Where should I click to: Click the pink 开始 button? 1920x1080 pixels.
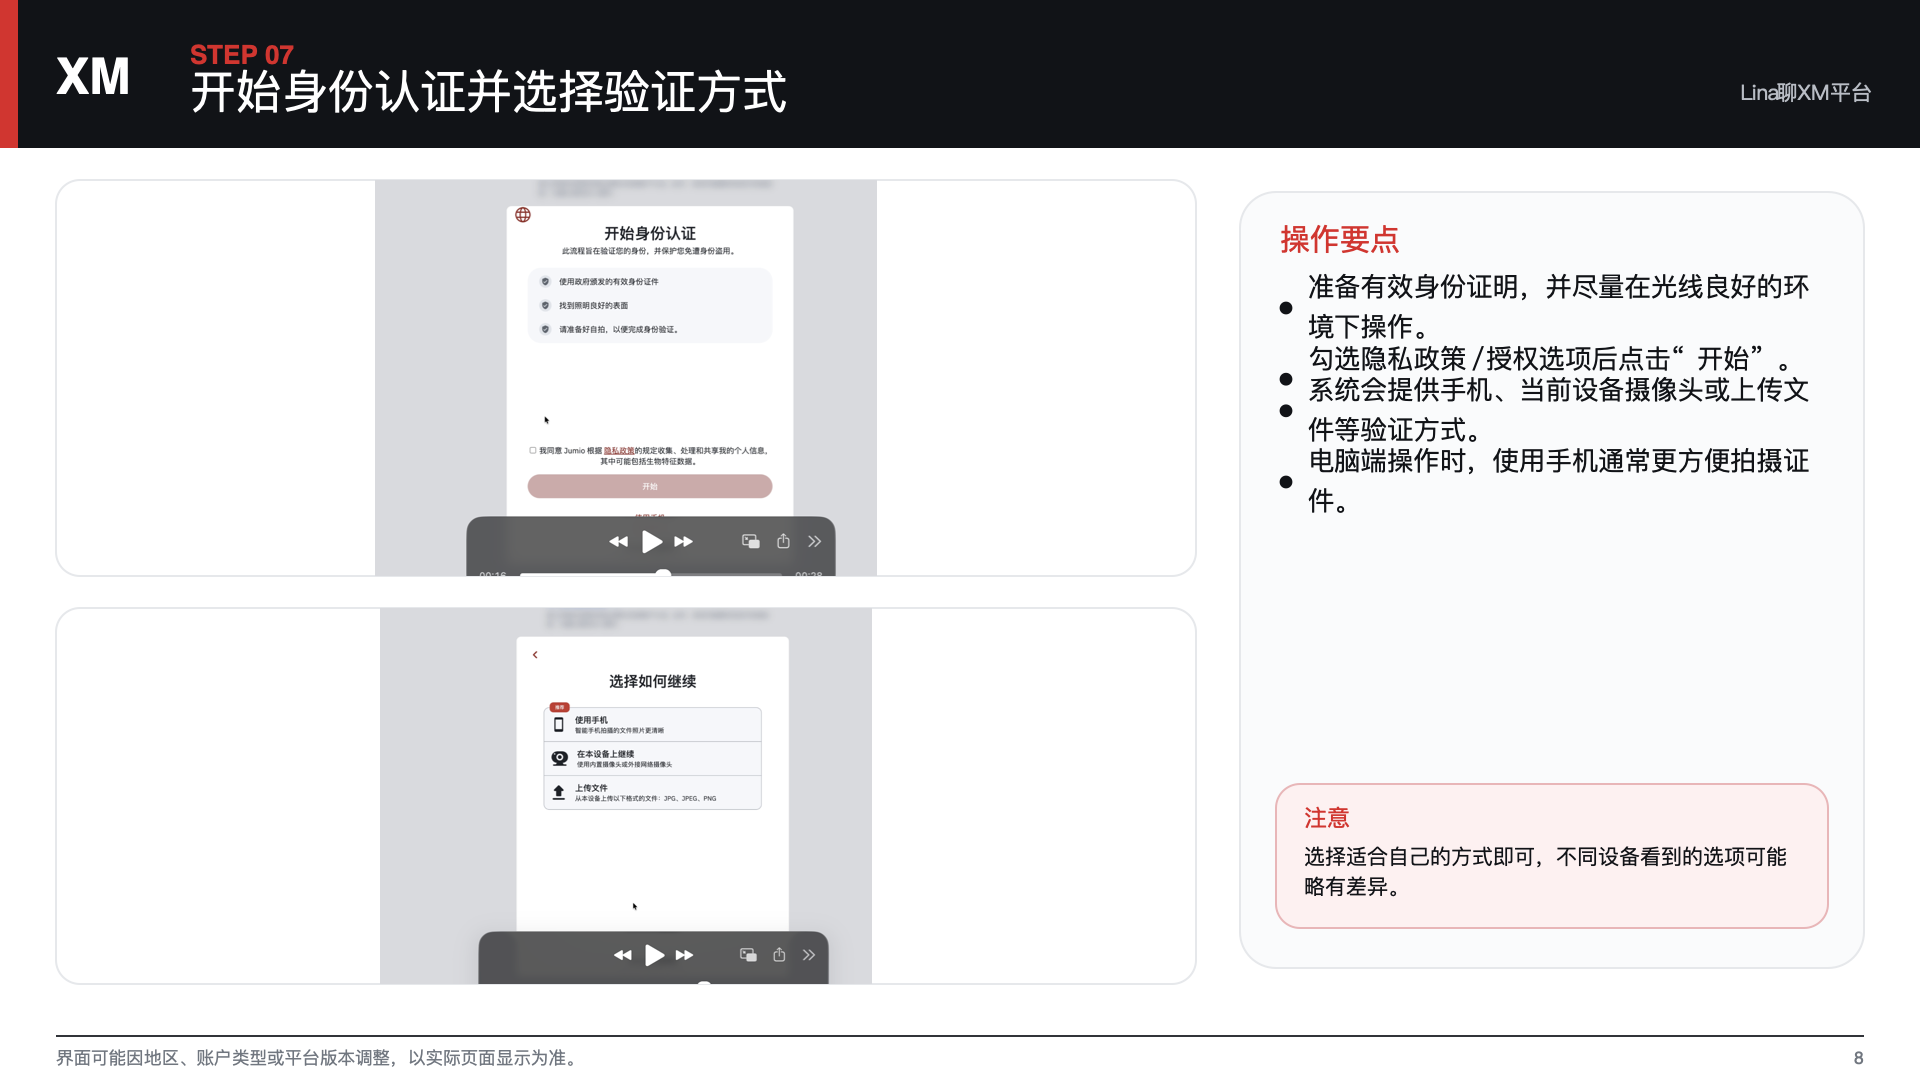650,486
